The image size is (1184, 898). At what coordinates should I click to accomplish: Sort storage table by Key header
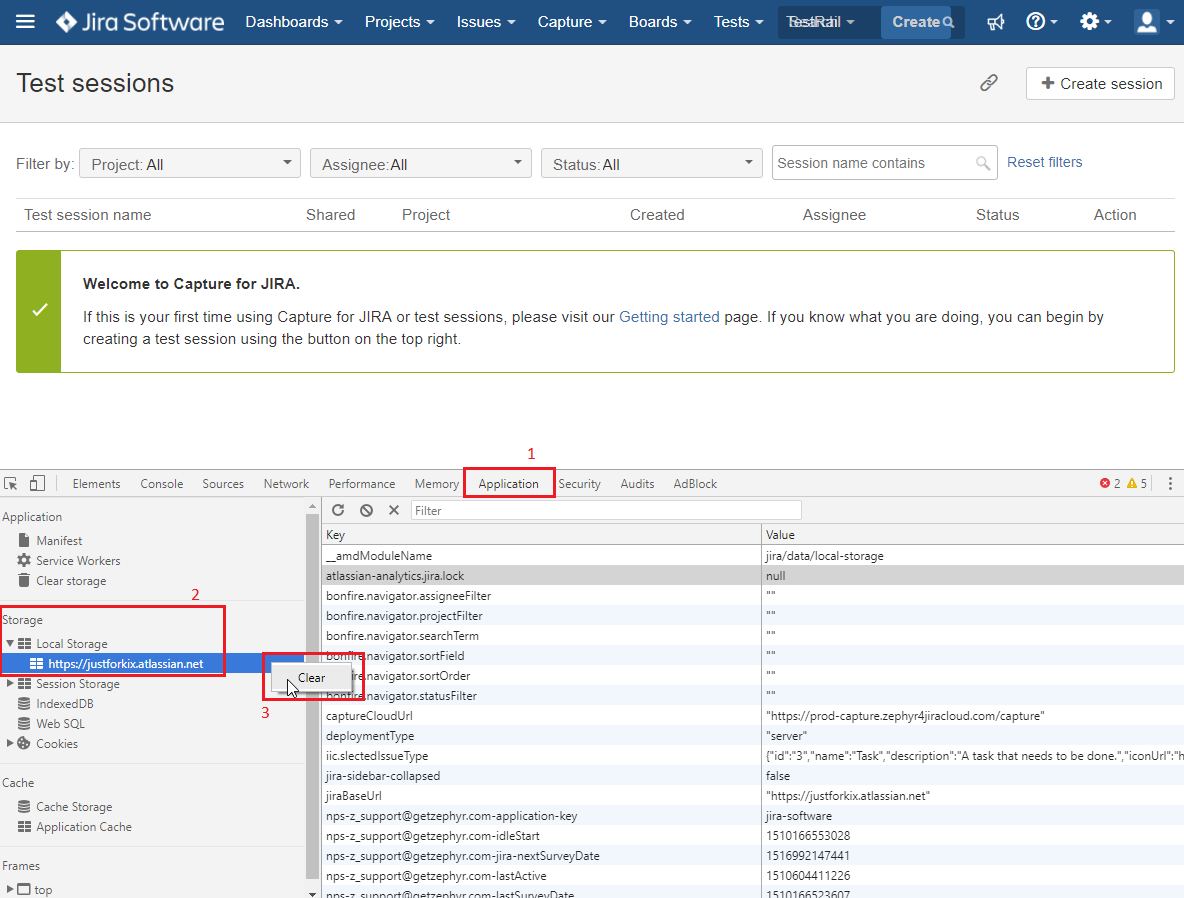pos(541,535)
